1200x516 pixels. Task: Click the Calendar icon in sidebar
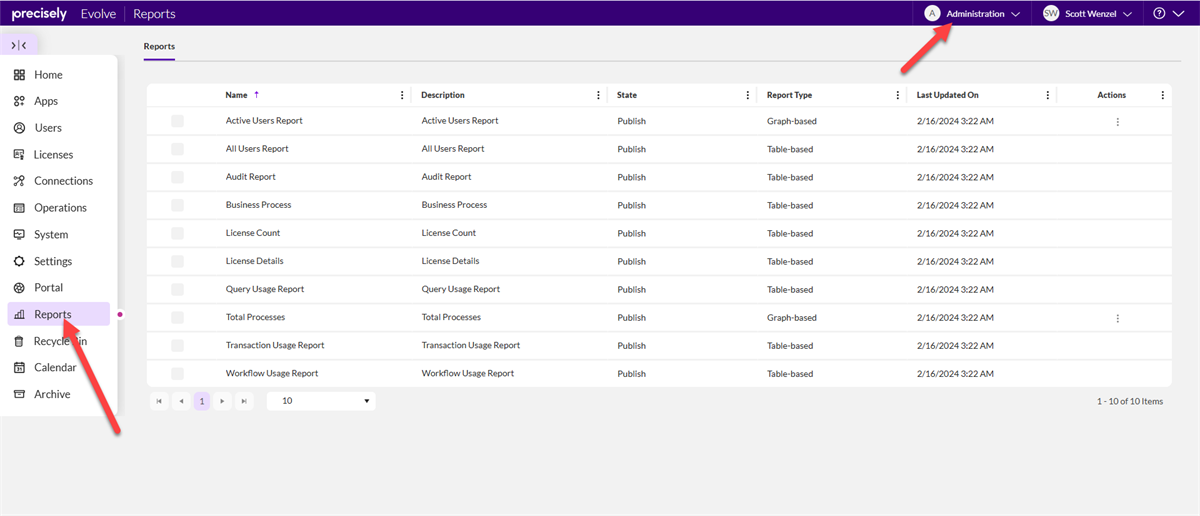pos(19,368)
